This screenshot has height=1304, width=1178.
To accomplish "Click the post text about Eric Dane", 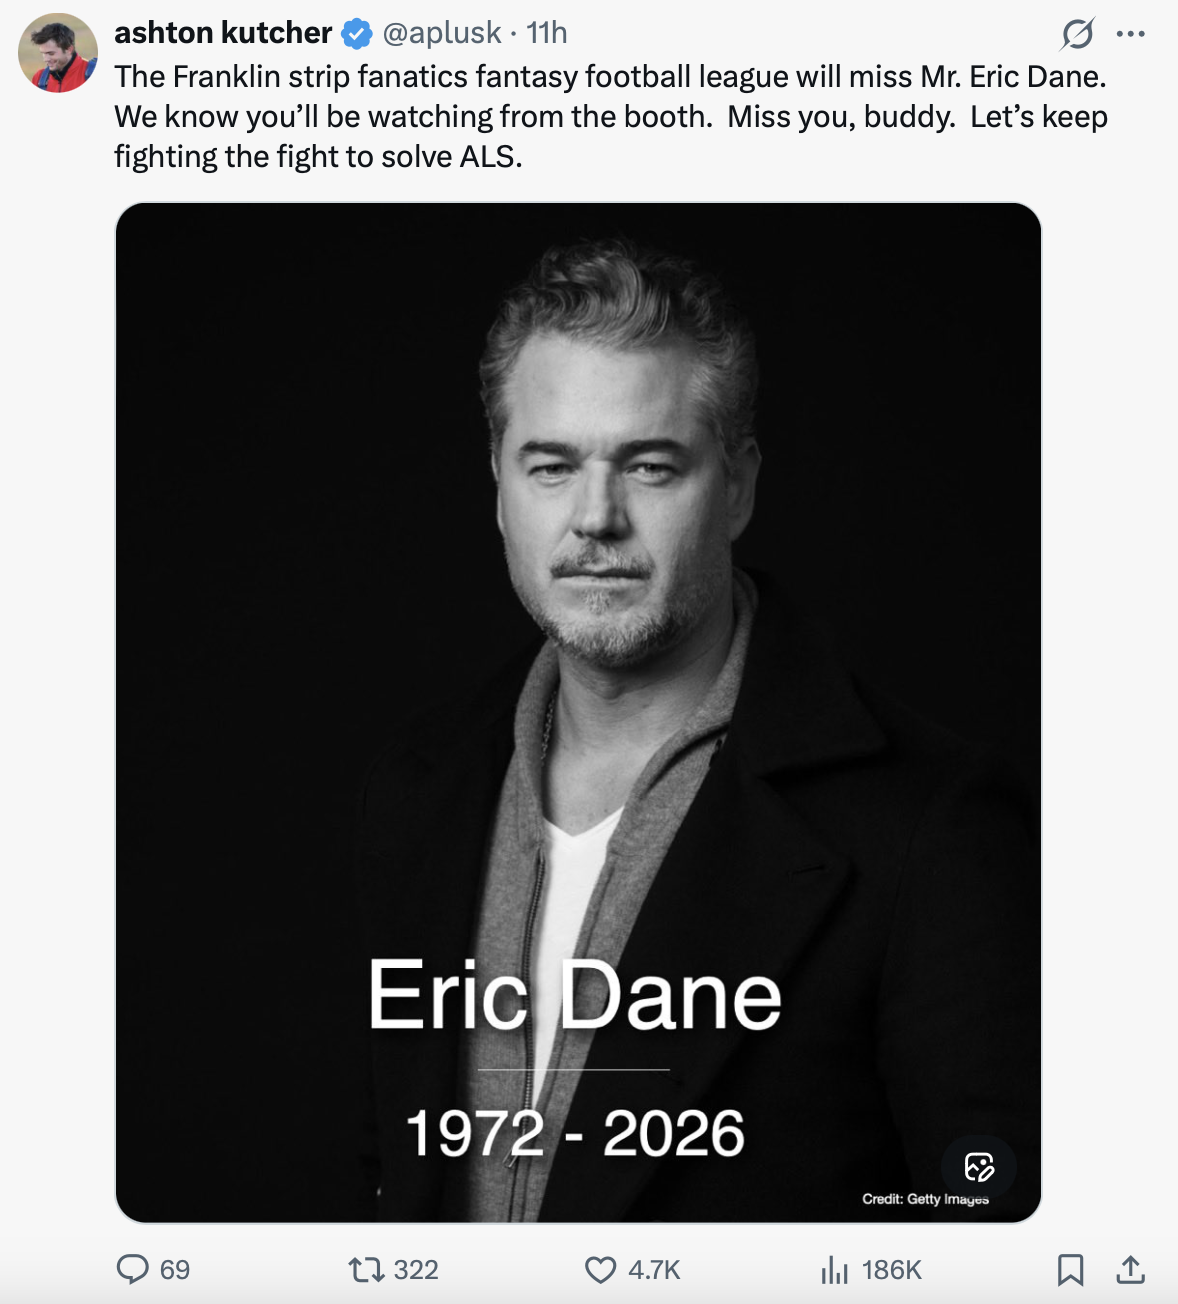I will (611, 117).
